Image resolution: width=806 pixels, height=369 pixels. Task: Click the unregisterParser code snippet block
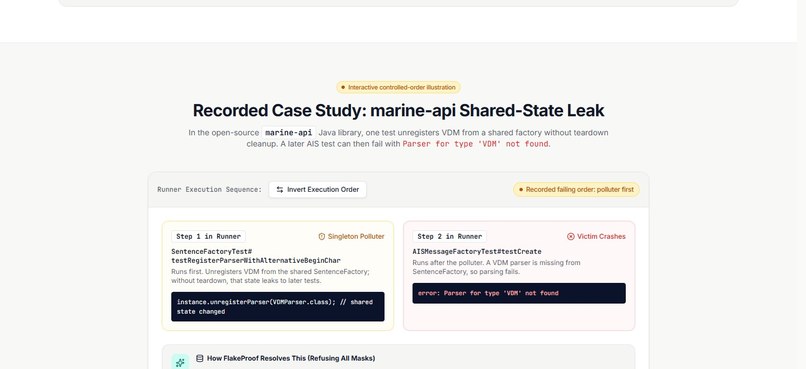[x=278, y=306]
